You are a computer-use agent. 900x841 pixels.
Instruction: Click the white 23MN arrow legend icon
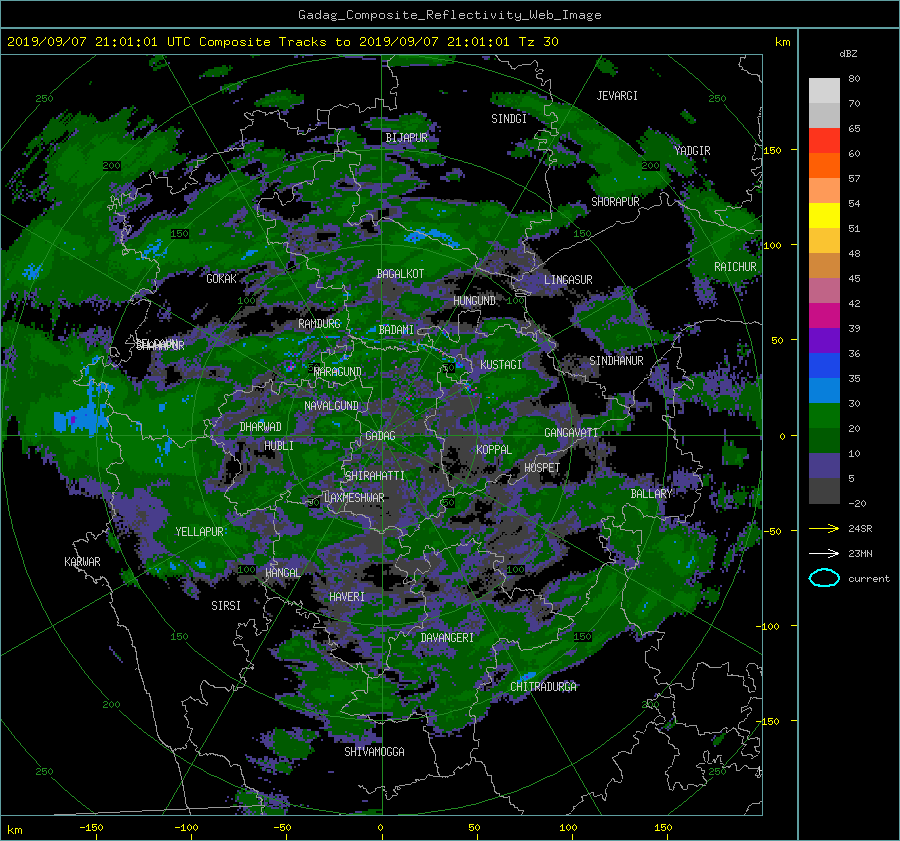[x=824, y=553]
